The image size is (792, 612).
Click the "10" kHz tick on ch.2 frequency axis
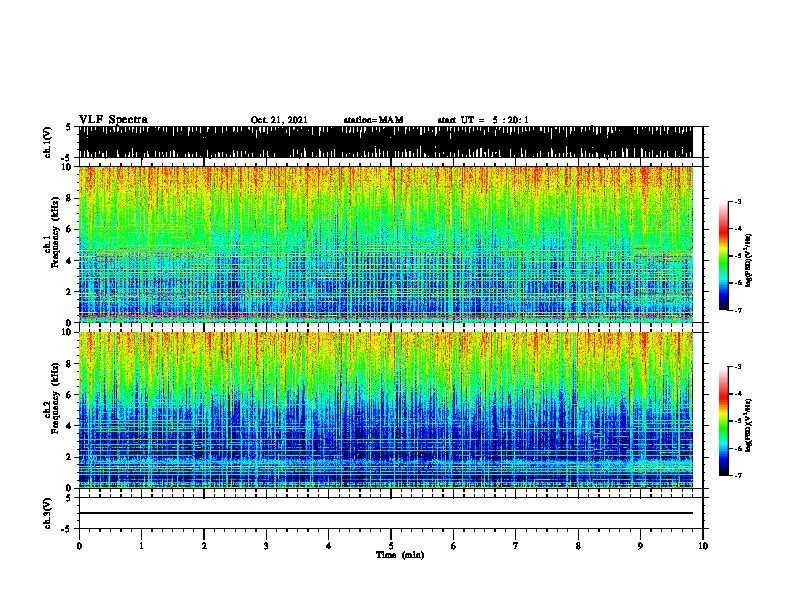click(x=67, y=332)
